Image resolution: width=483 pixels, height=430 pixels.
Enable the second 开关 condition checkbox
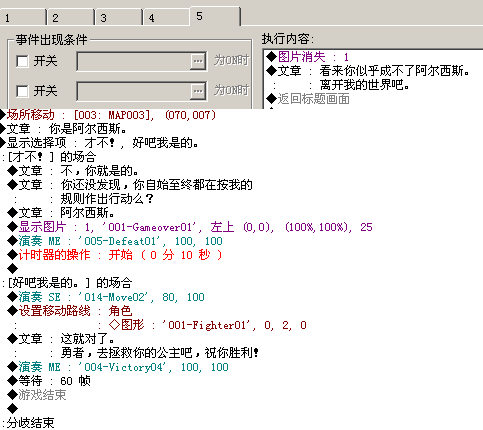coord(22,91)
